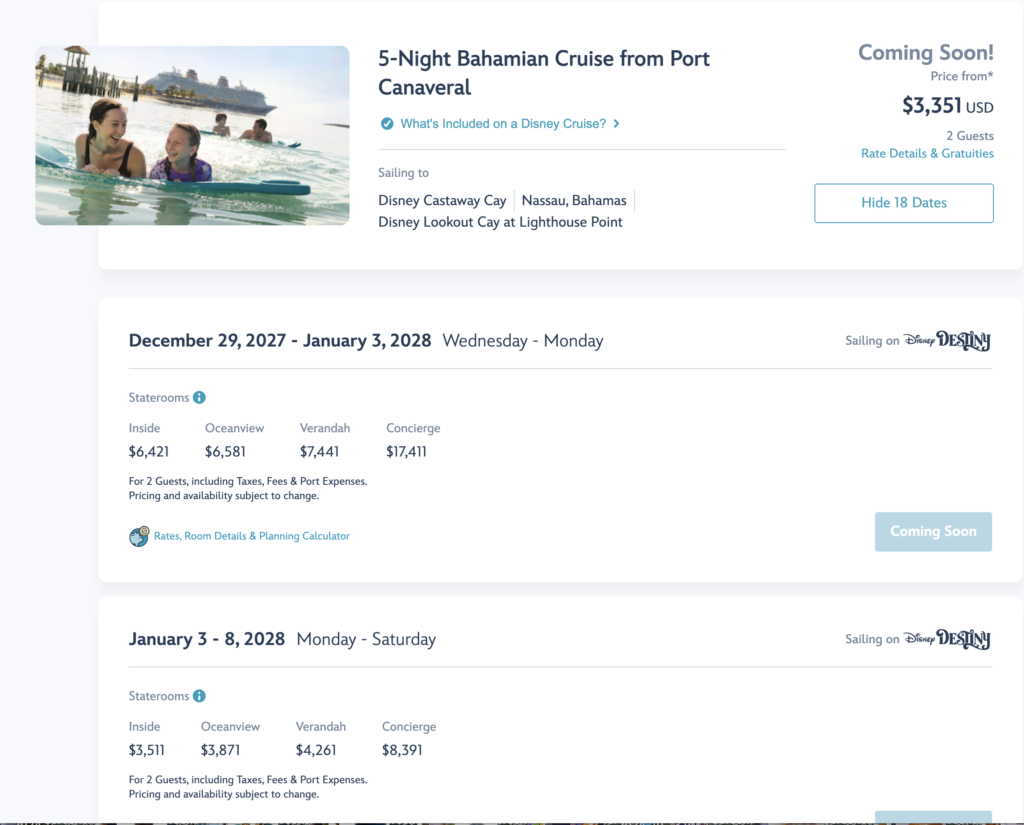
Task: Click the 5-Night Bahamian Cruise title
Action: point(543,73)
